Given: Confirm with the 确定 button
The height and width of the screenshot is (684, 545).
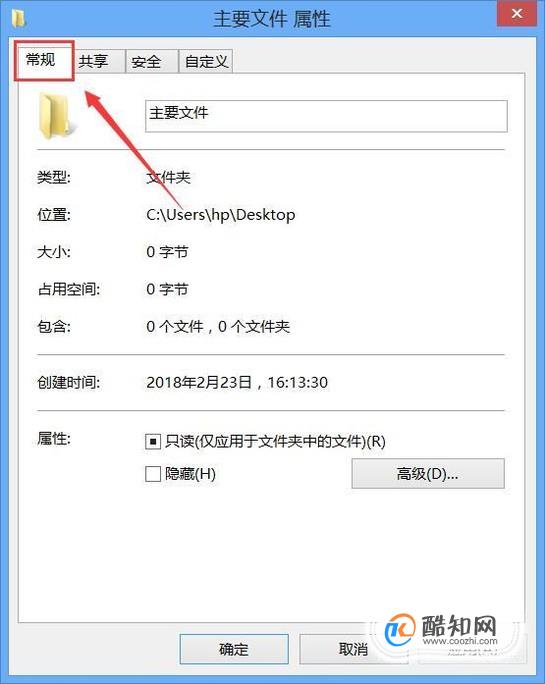Looking at the screenshot, I should click(x=234, y=649).
